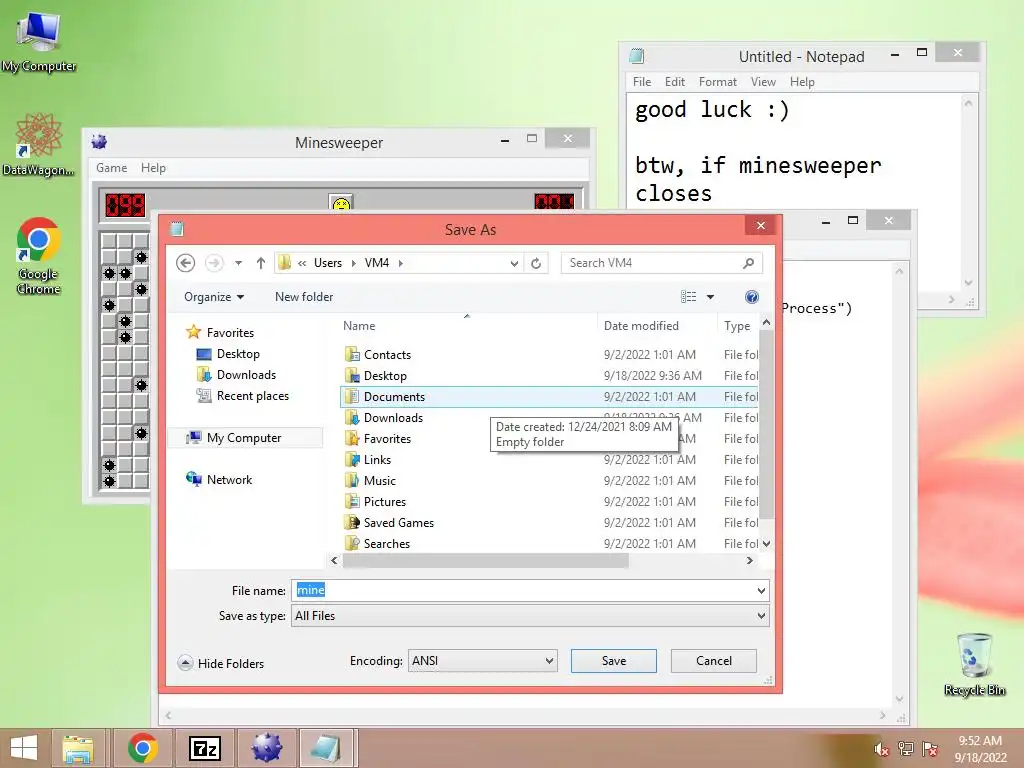1024x768 pixels.
Task: Collapse folders with Hide Folders
Action: point(221,663)
